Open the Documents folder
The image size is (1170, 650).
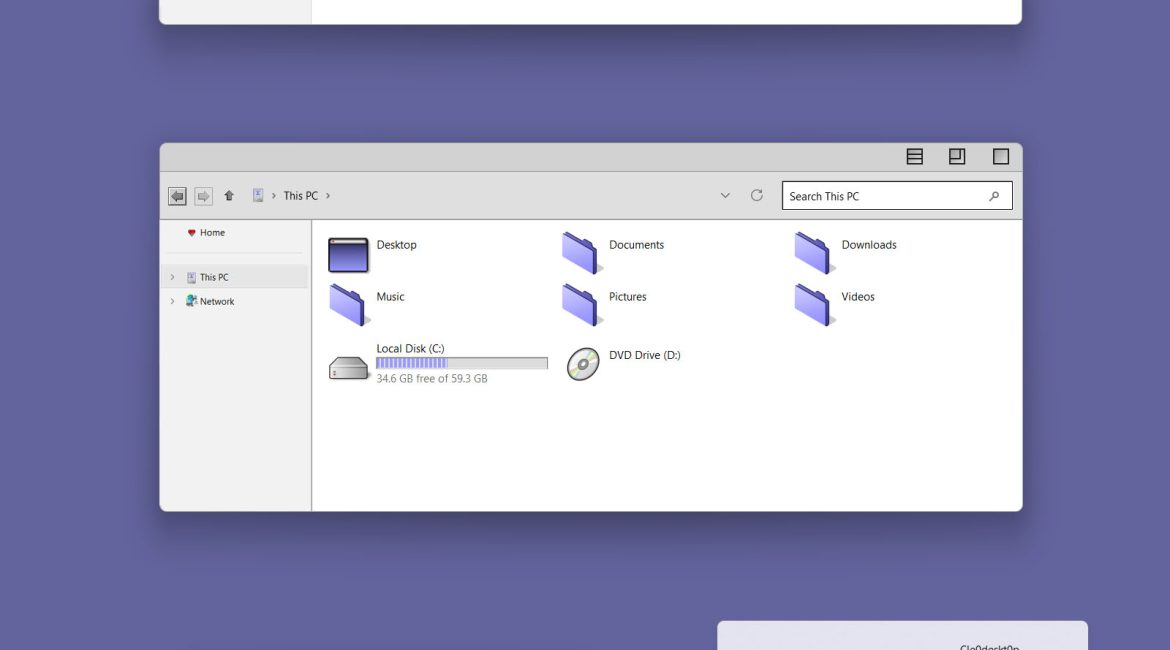(x=580, y=253)
